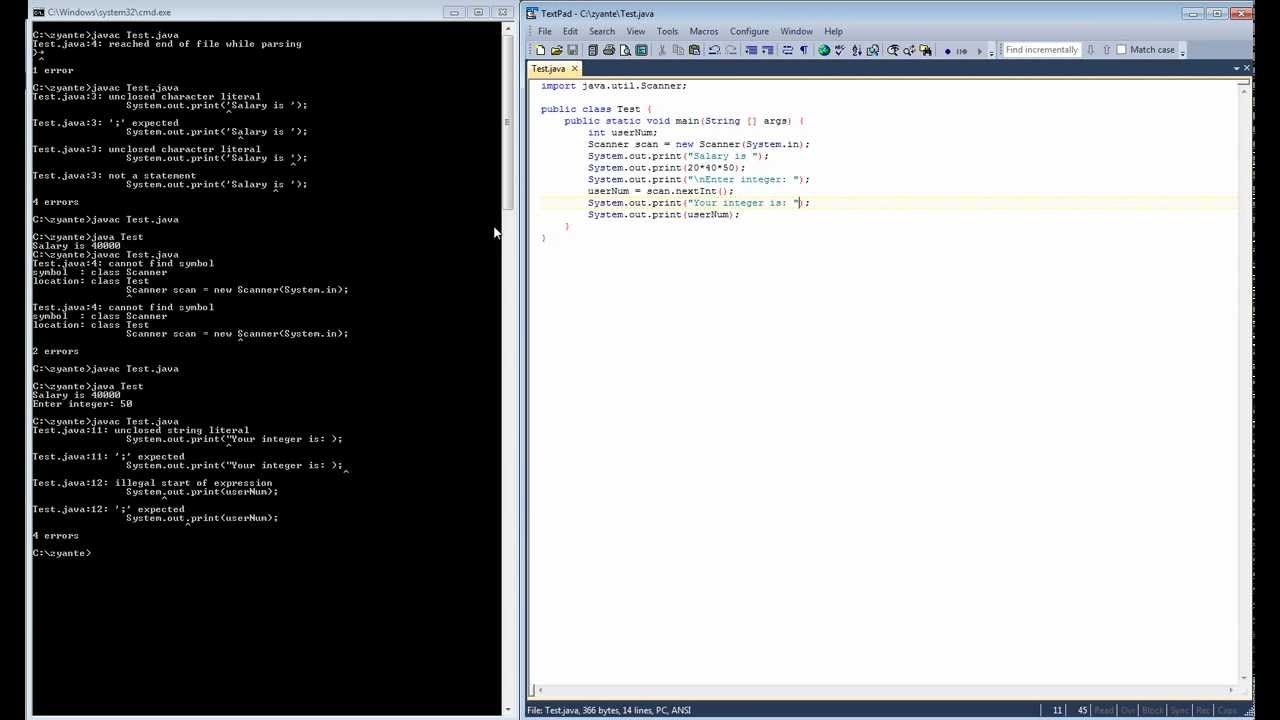Open the Help menu

pyautogui.click(x=833, y=31)
